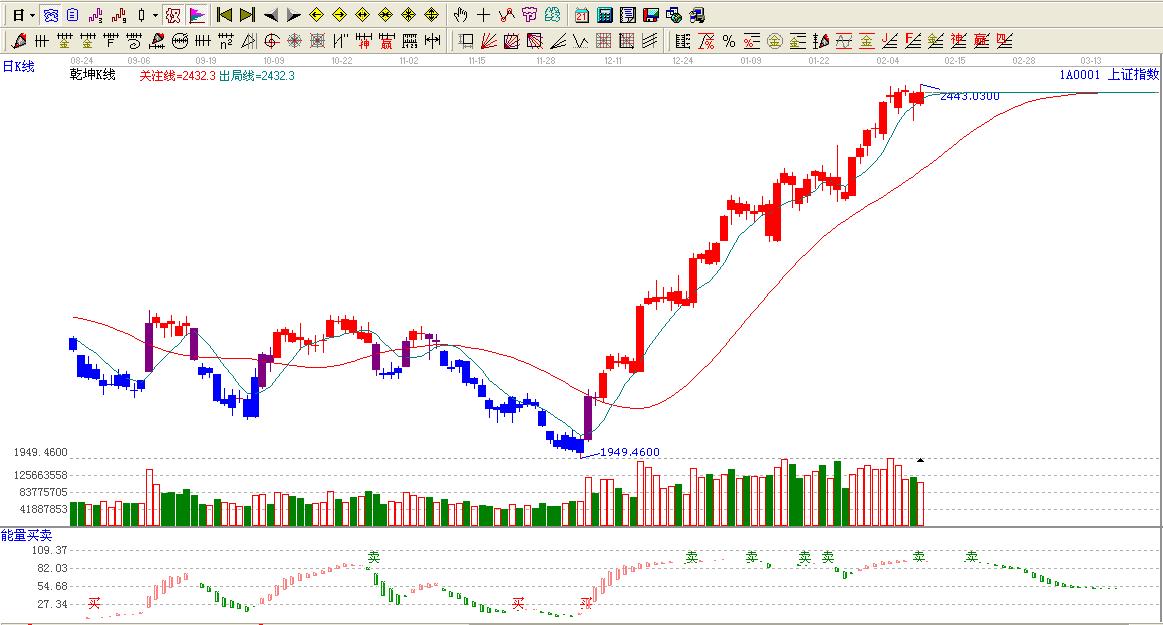This screenshot has height=625, width=1163.
Task: Select the percent sign tool
Action: [x=729, y=41]
